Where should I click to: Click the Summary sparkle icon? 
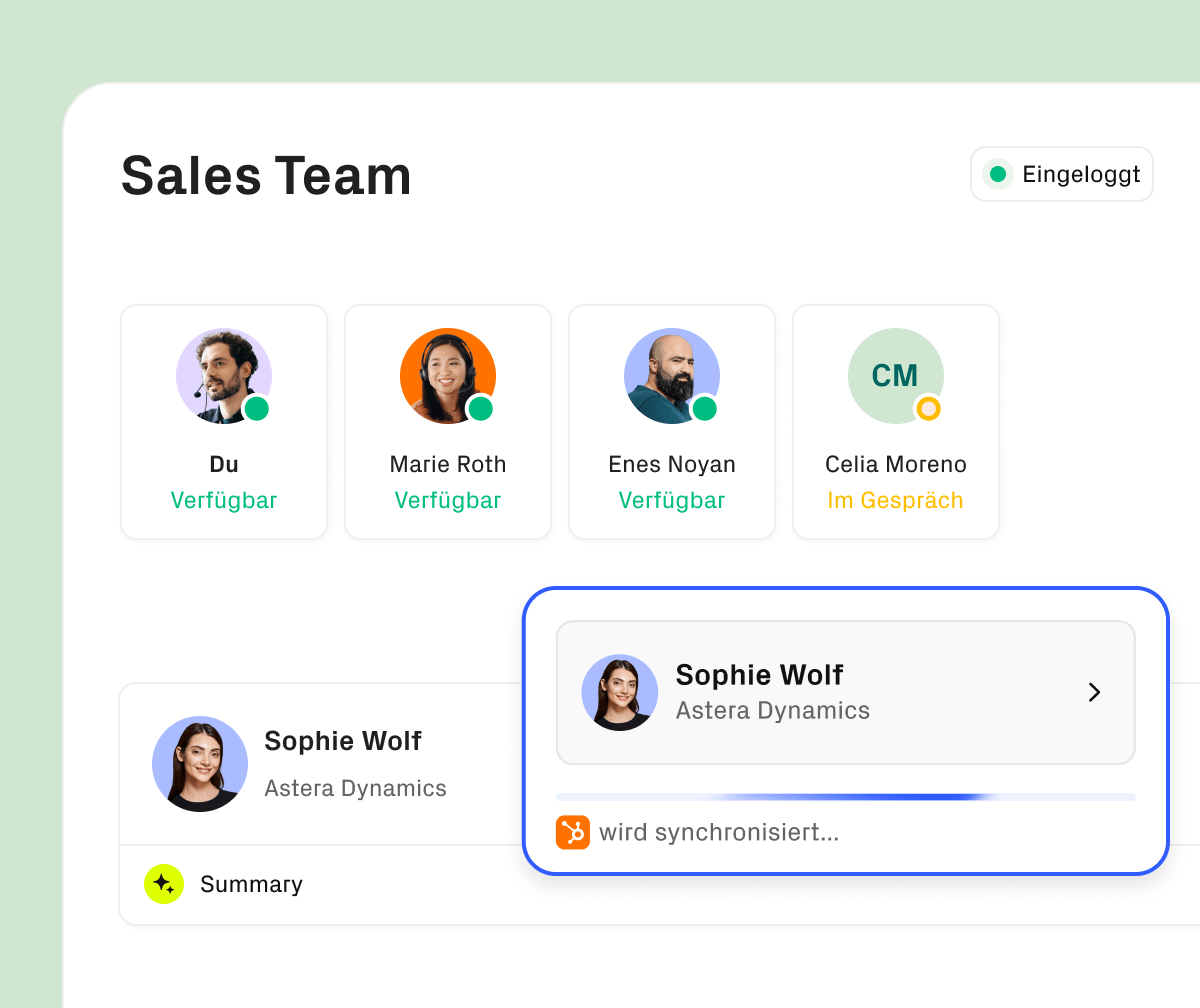click(164, 884)
